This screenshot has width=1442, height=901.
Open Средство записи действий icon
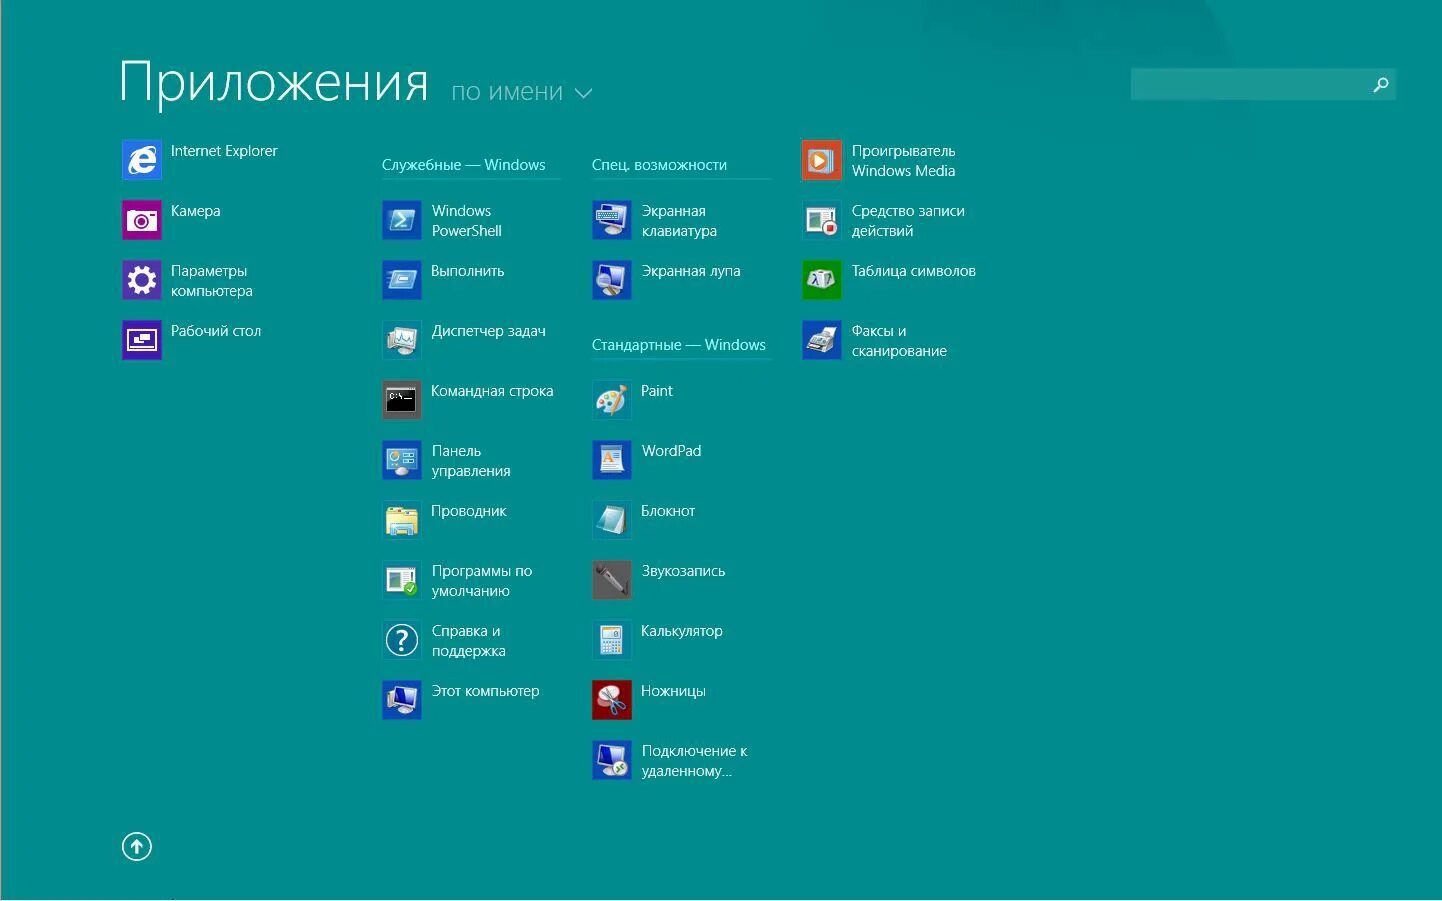(822, 220)
